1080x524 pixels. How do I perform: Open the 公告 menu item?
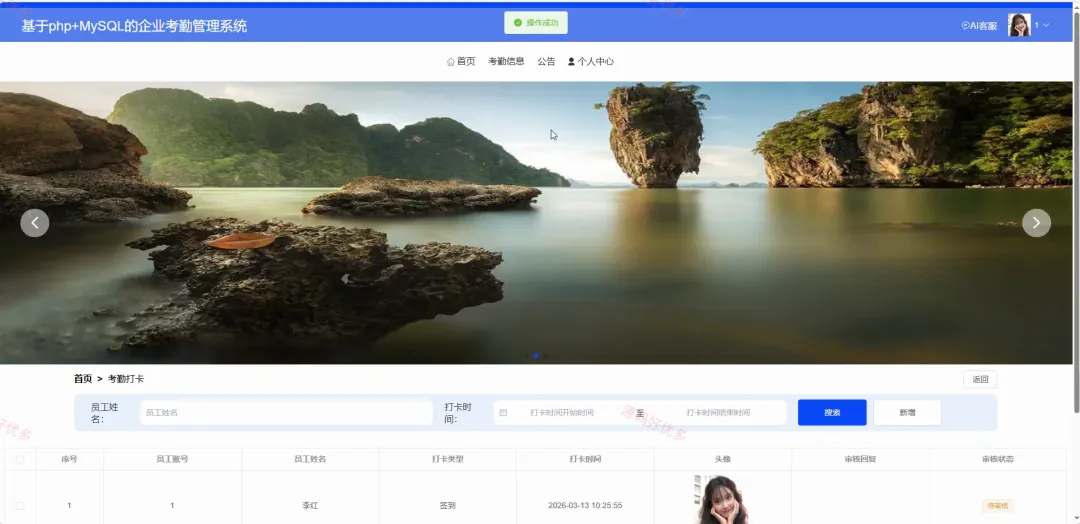546,61
